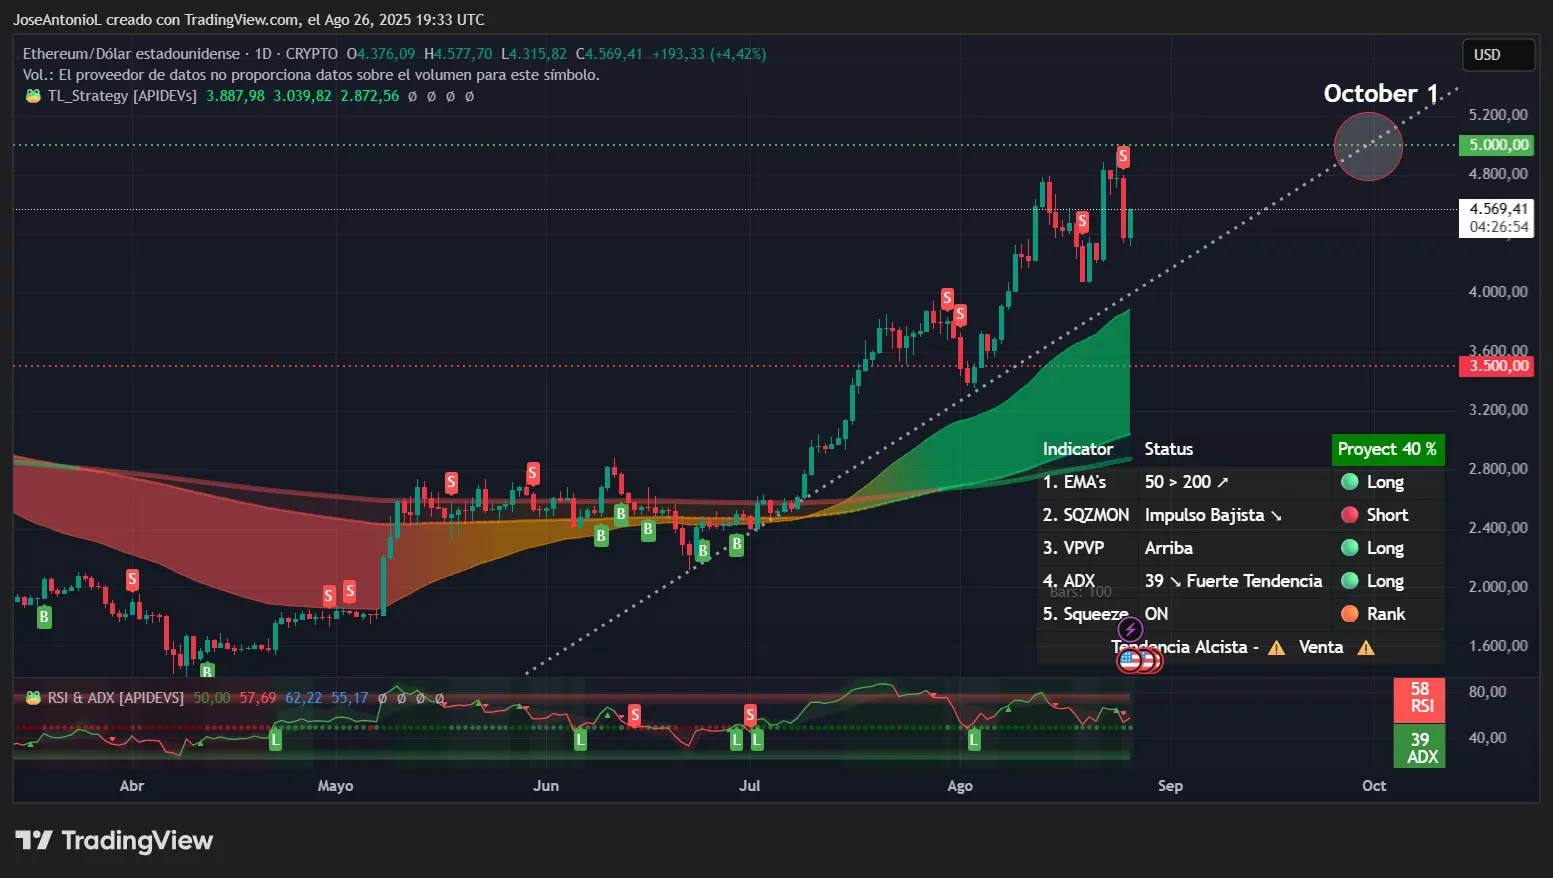
Task: Click the red S sell marker near 5.000
Action: coord(1122,156)
